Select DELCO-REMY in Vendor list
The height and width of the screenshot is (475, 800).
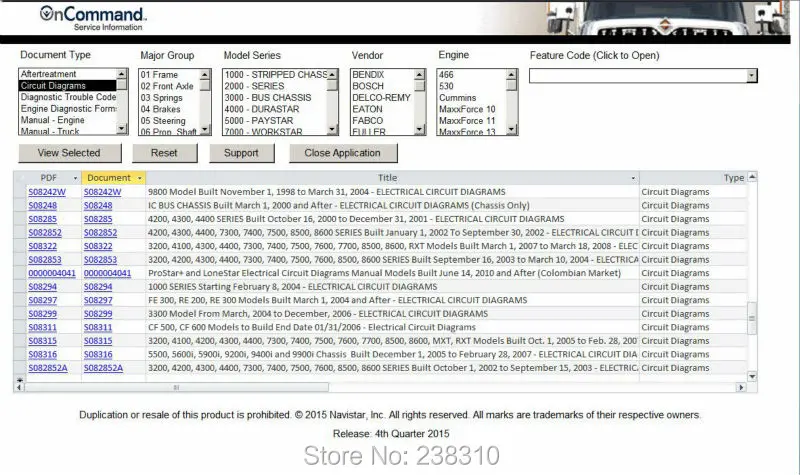[x=383, y=97]
